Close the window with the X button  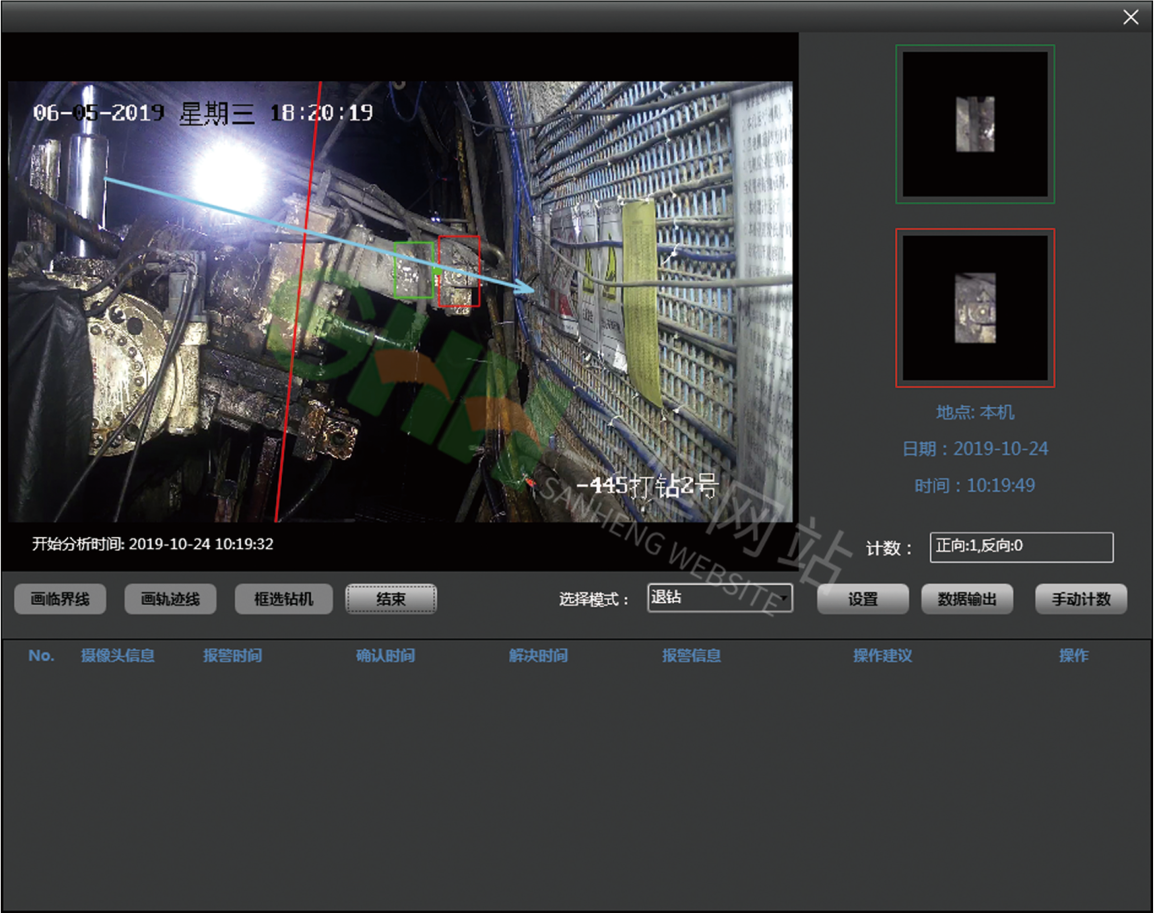click(1131, 17)
